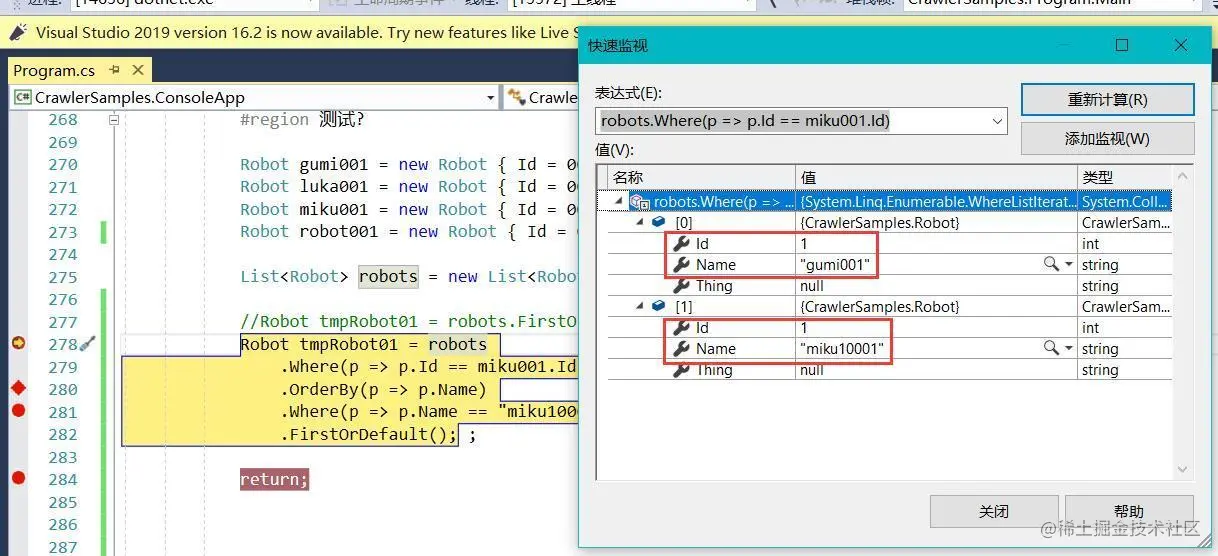Close the Program.cs editor tab
The width and height of the screenshot is (1218, 556).
pyautogui.click(x=137, y=70)
